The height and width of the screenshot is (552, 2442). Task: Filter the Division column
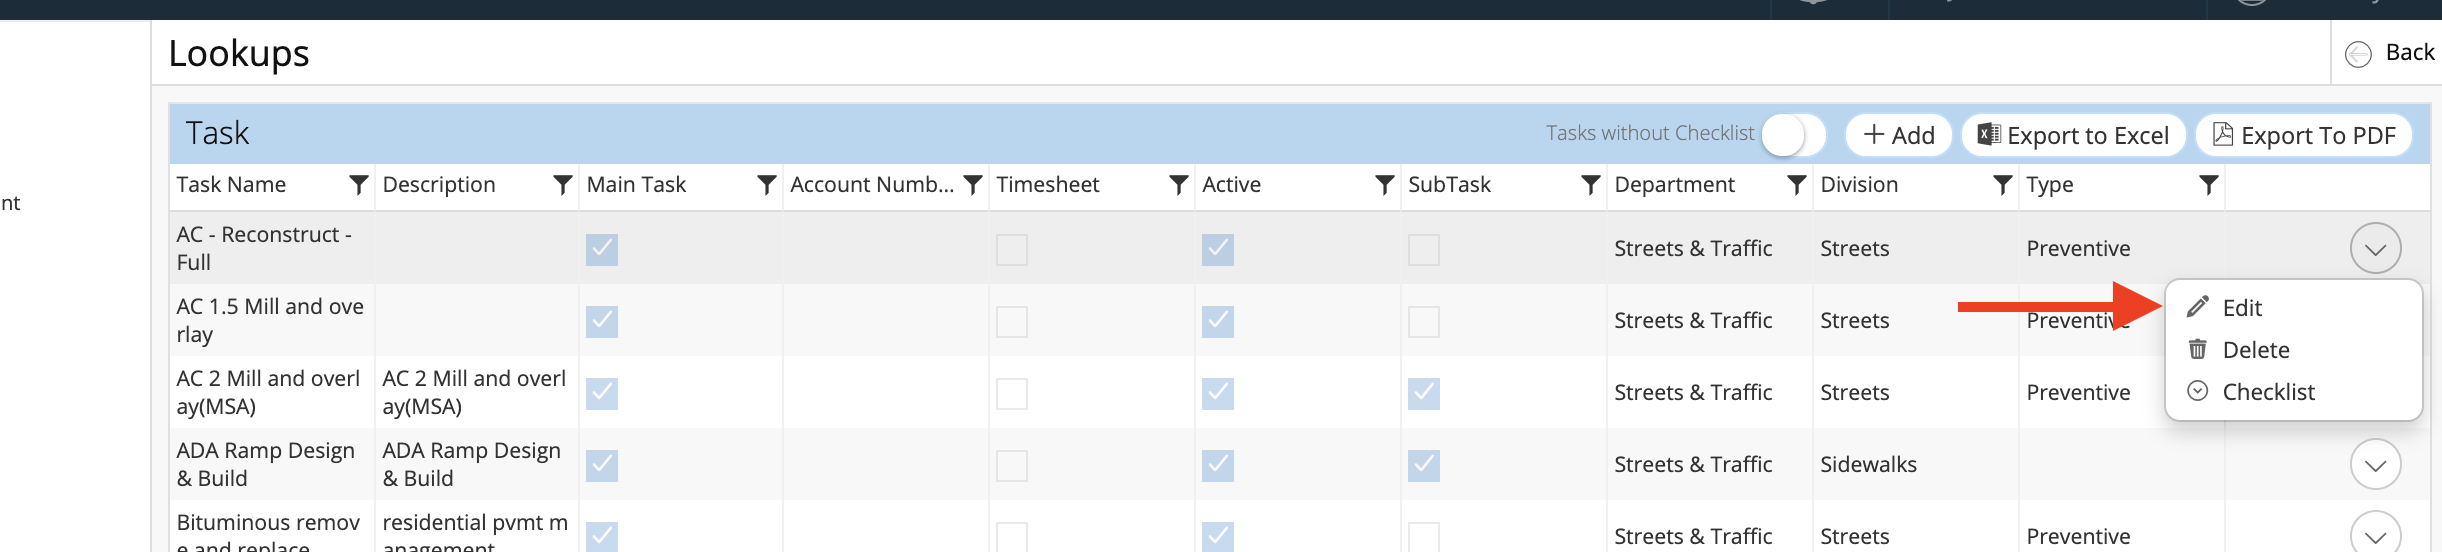tap(2003, 185)
